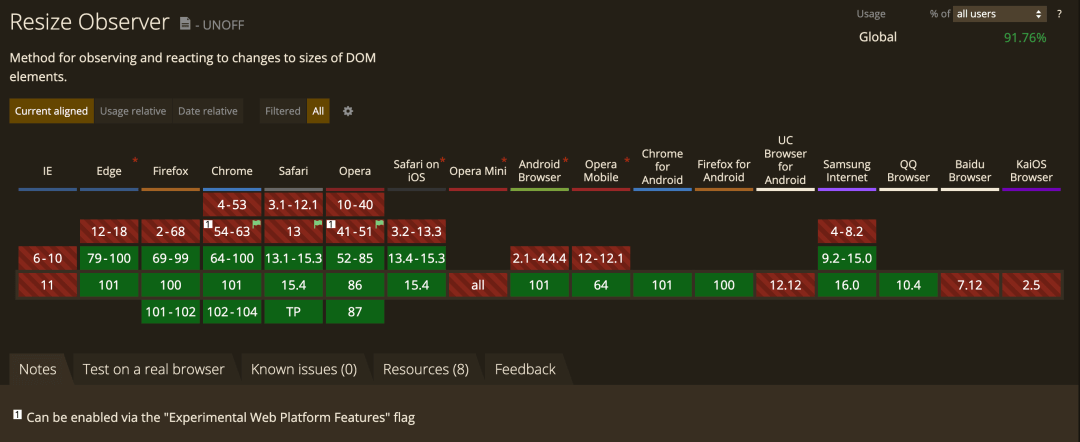Viewport: 1080px width, 442px height.
Task: Switch to Date relative view
Action: tap(208, 111)
